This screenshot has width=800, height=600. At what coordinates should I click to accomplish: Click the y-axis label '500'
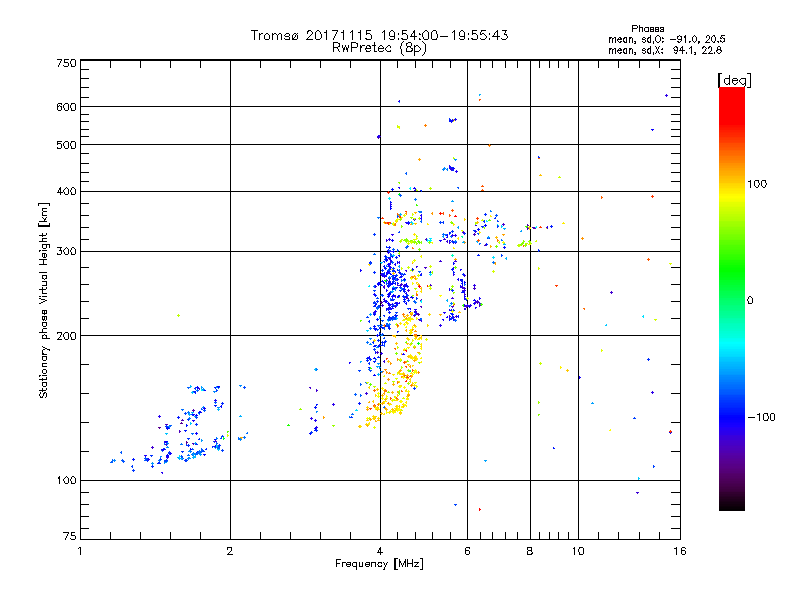tap(66, 145)
